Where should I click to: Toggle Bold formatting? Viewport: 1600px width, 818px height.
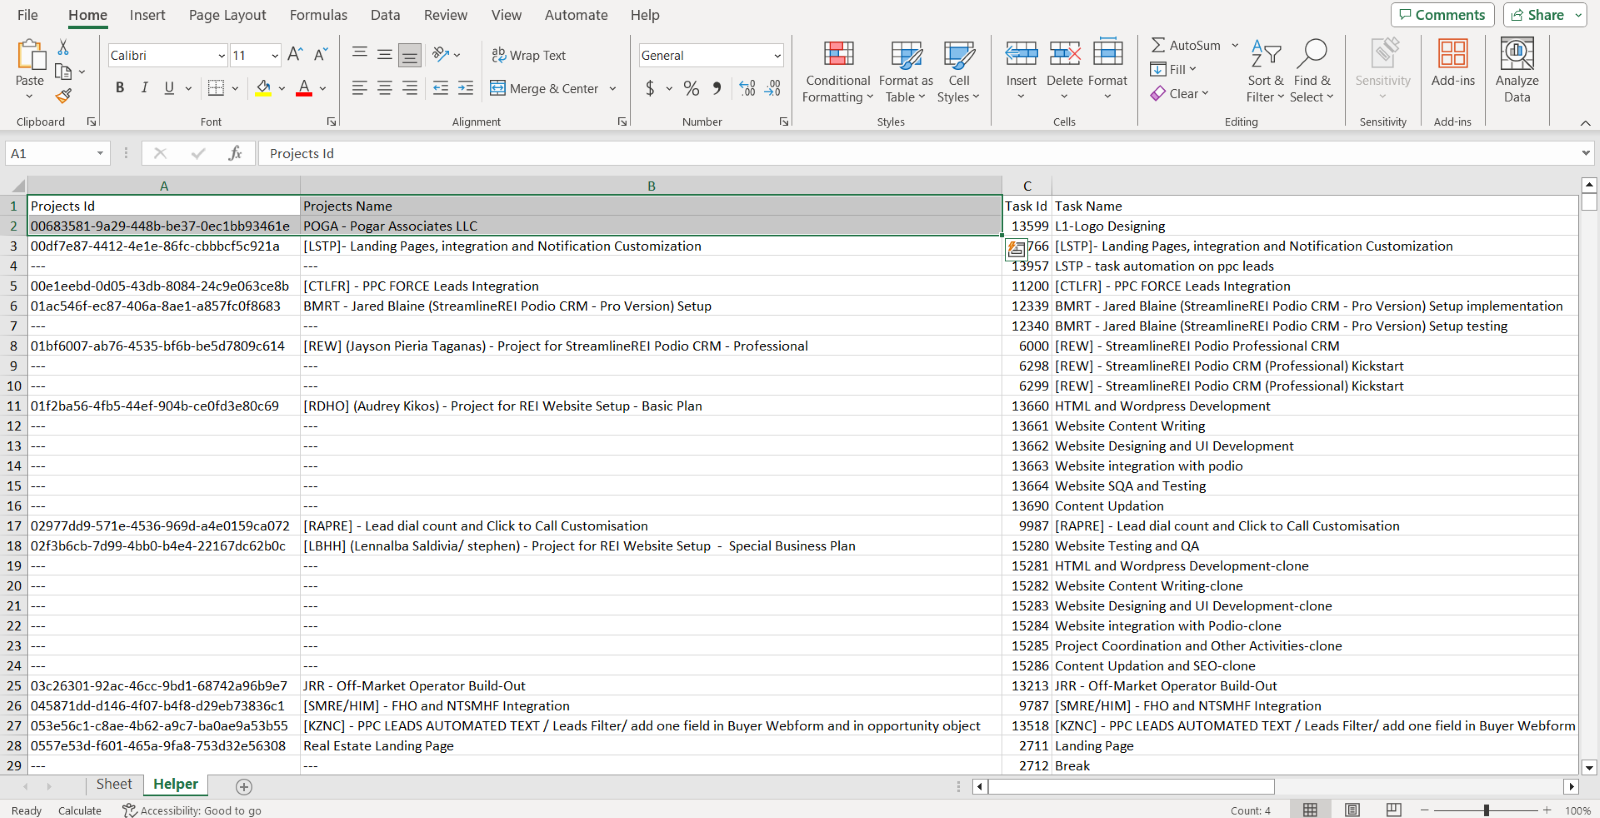pos(120,88)
